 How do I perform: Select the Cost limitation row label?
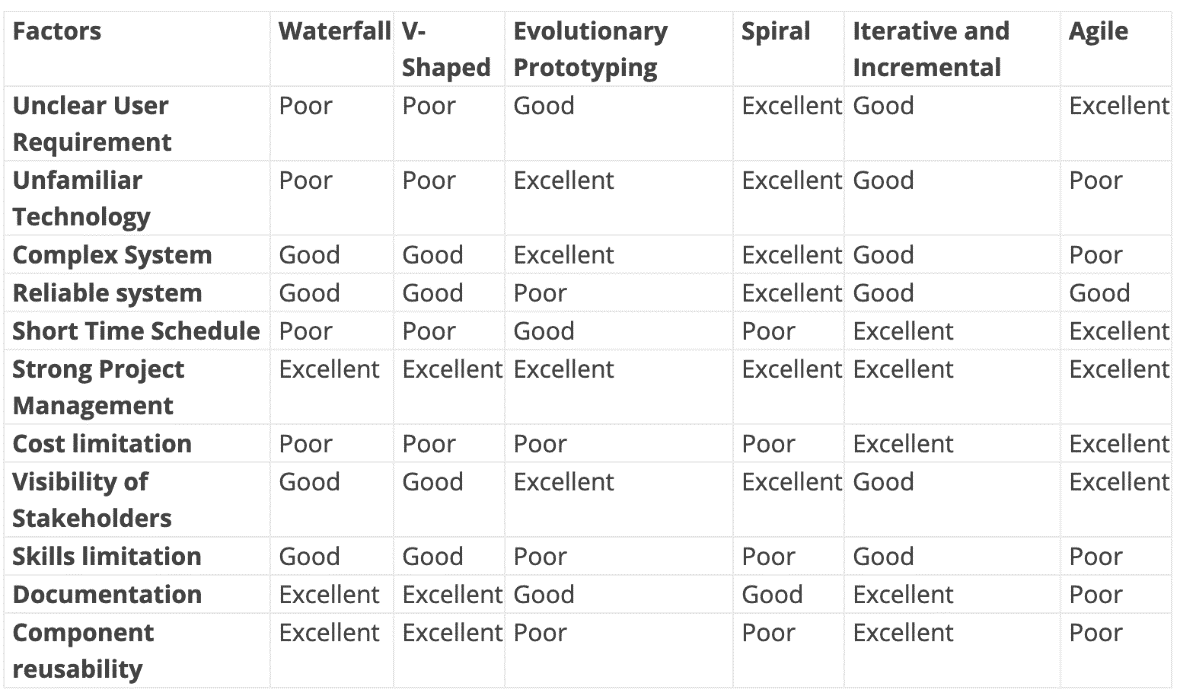click(102, 443)
